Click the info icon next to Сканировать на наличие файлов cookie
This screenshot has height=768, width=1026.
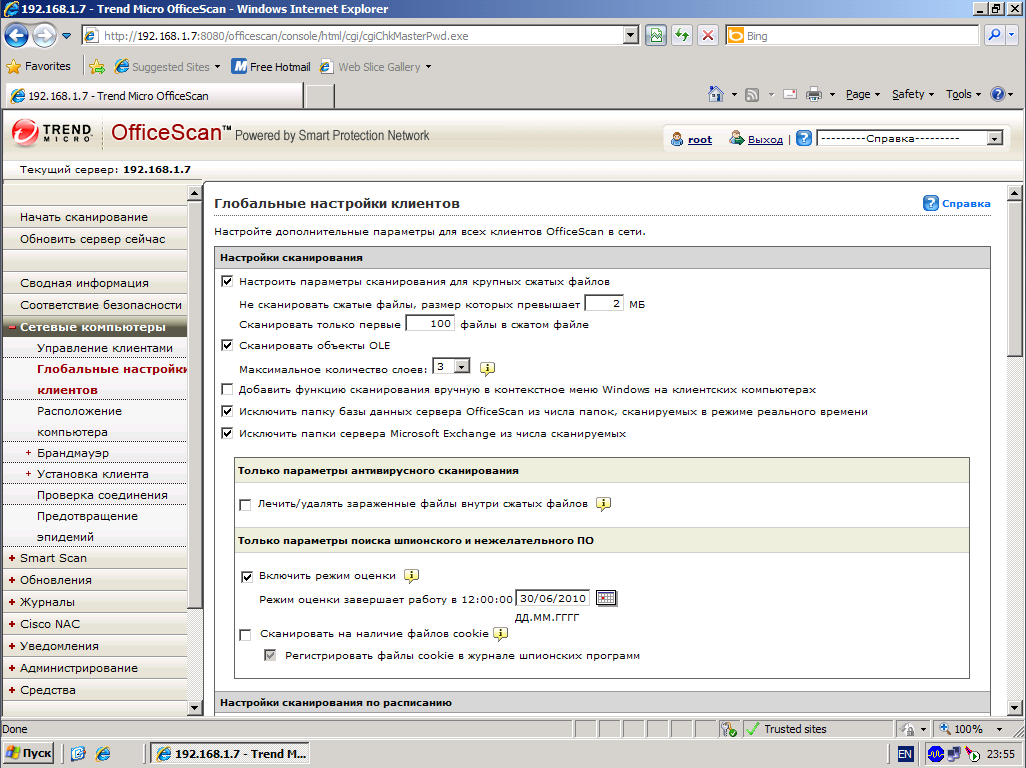click(501, 633)
